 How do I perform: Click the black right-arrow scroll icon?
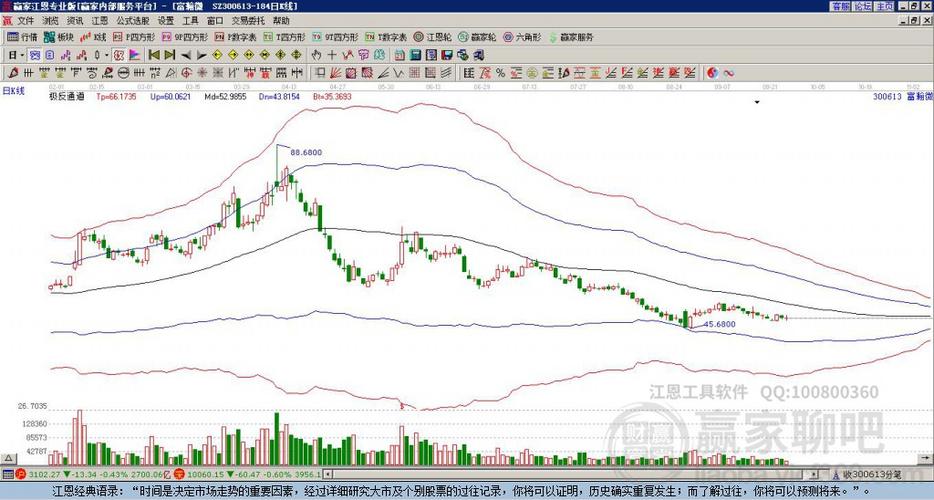[x=201, y=55]
